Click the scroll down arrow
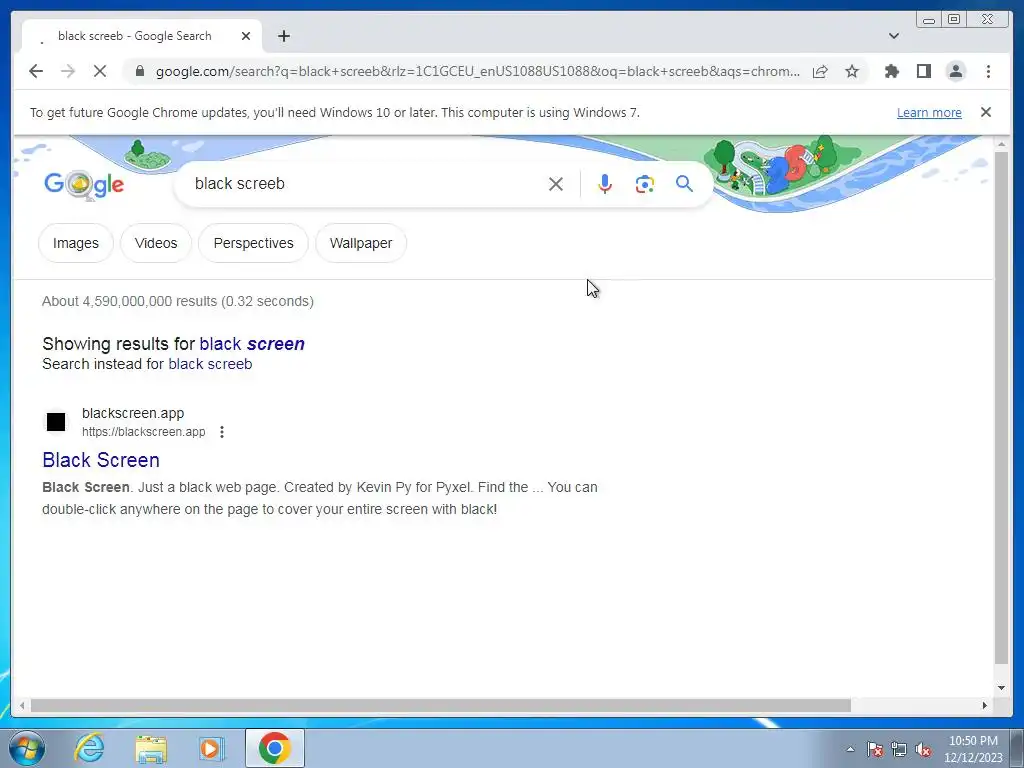This screenshot has height=768, width=1024. click(1001, 687)
